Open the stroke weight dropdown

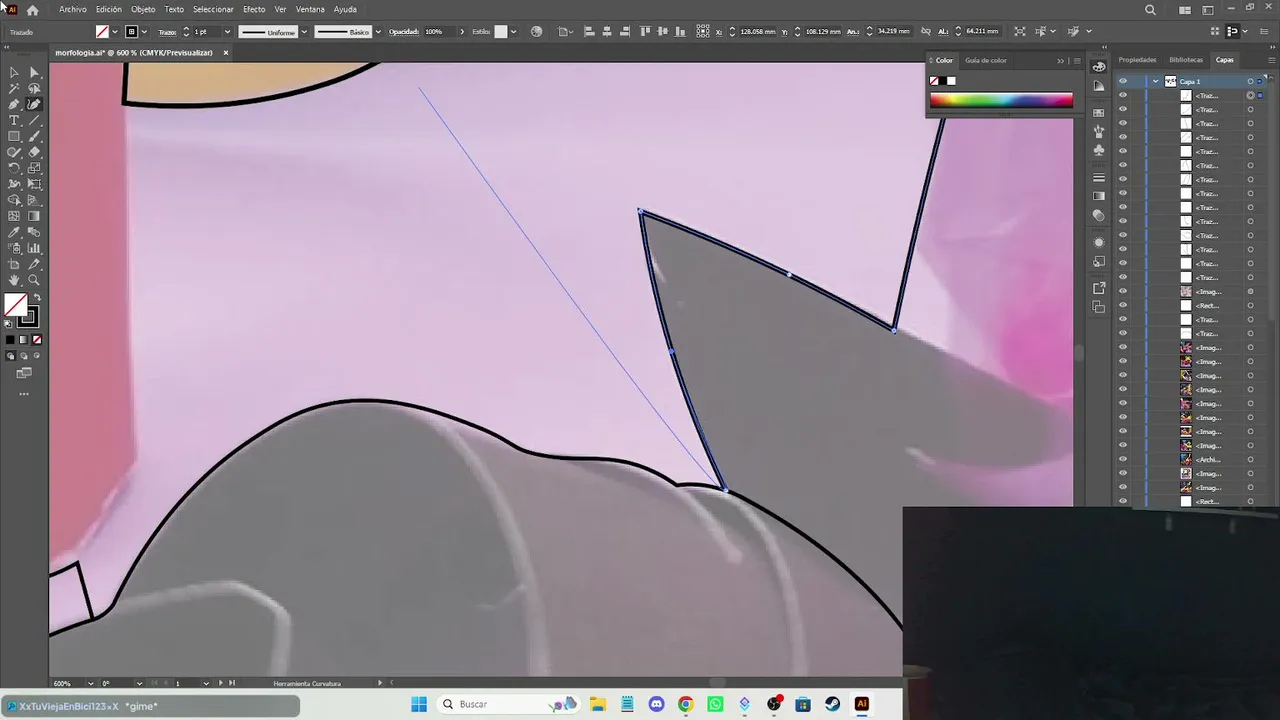point(227,32)
